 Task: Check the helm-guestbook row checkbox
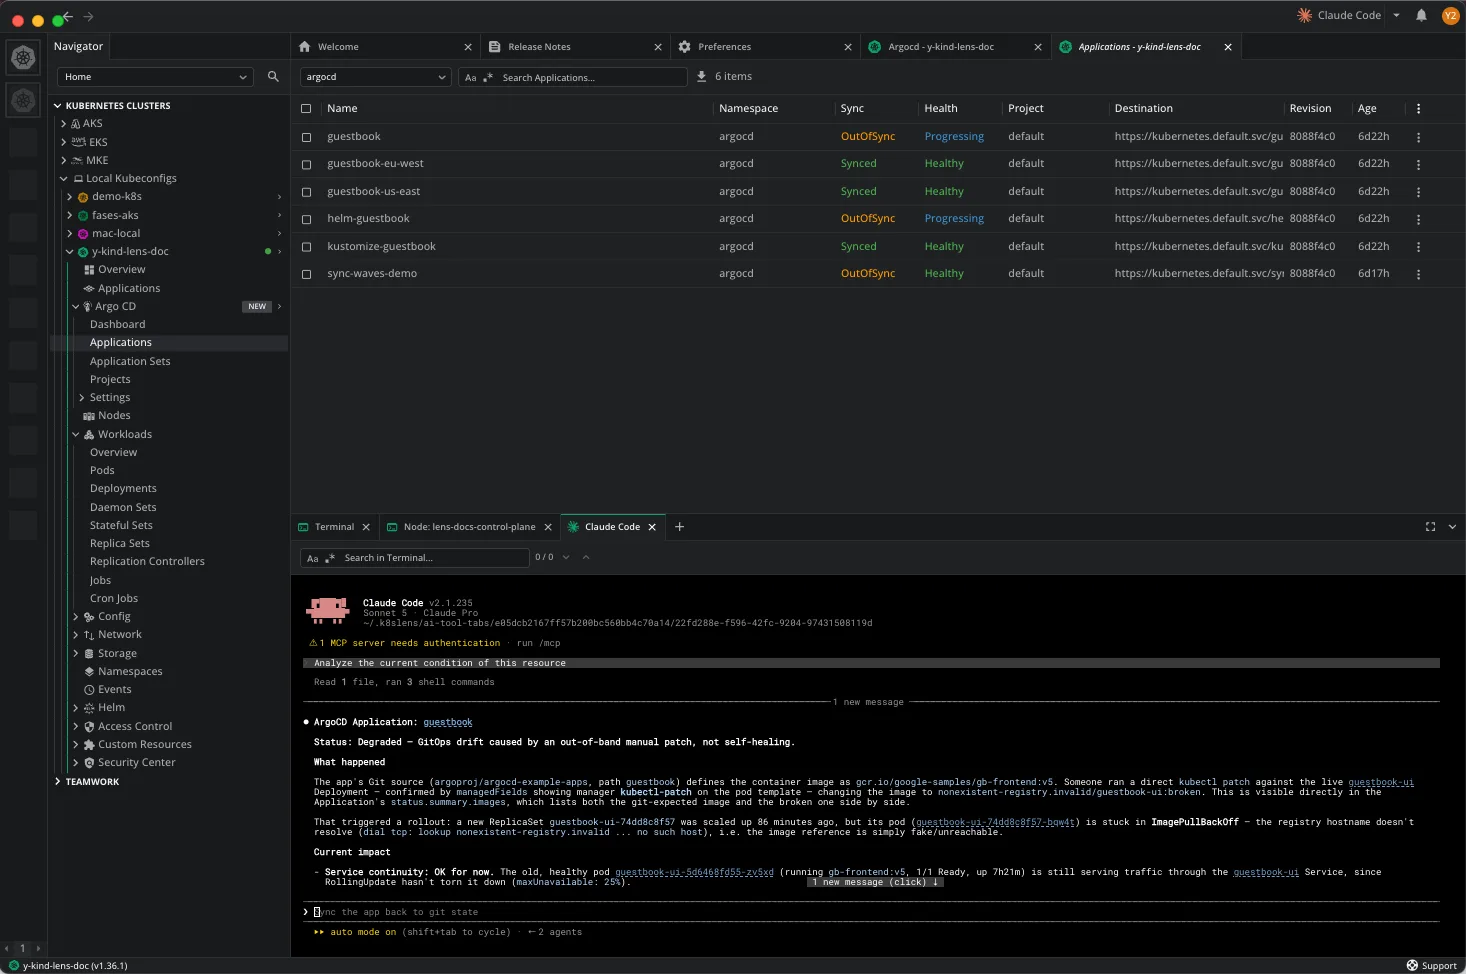[306, 219]
